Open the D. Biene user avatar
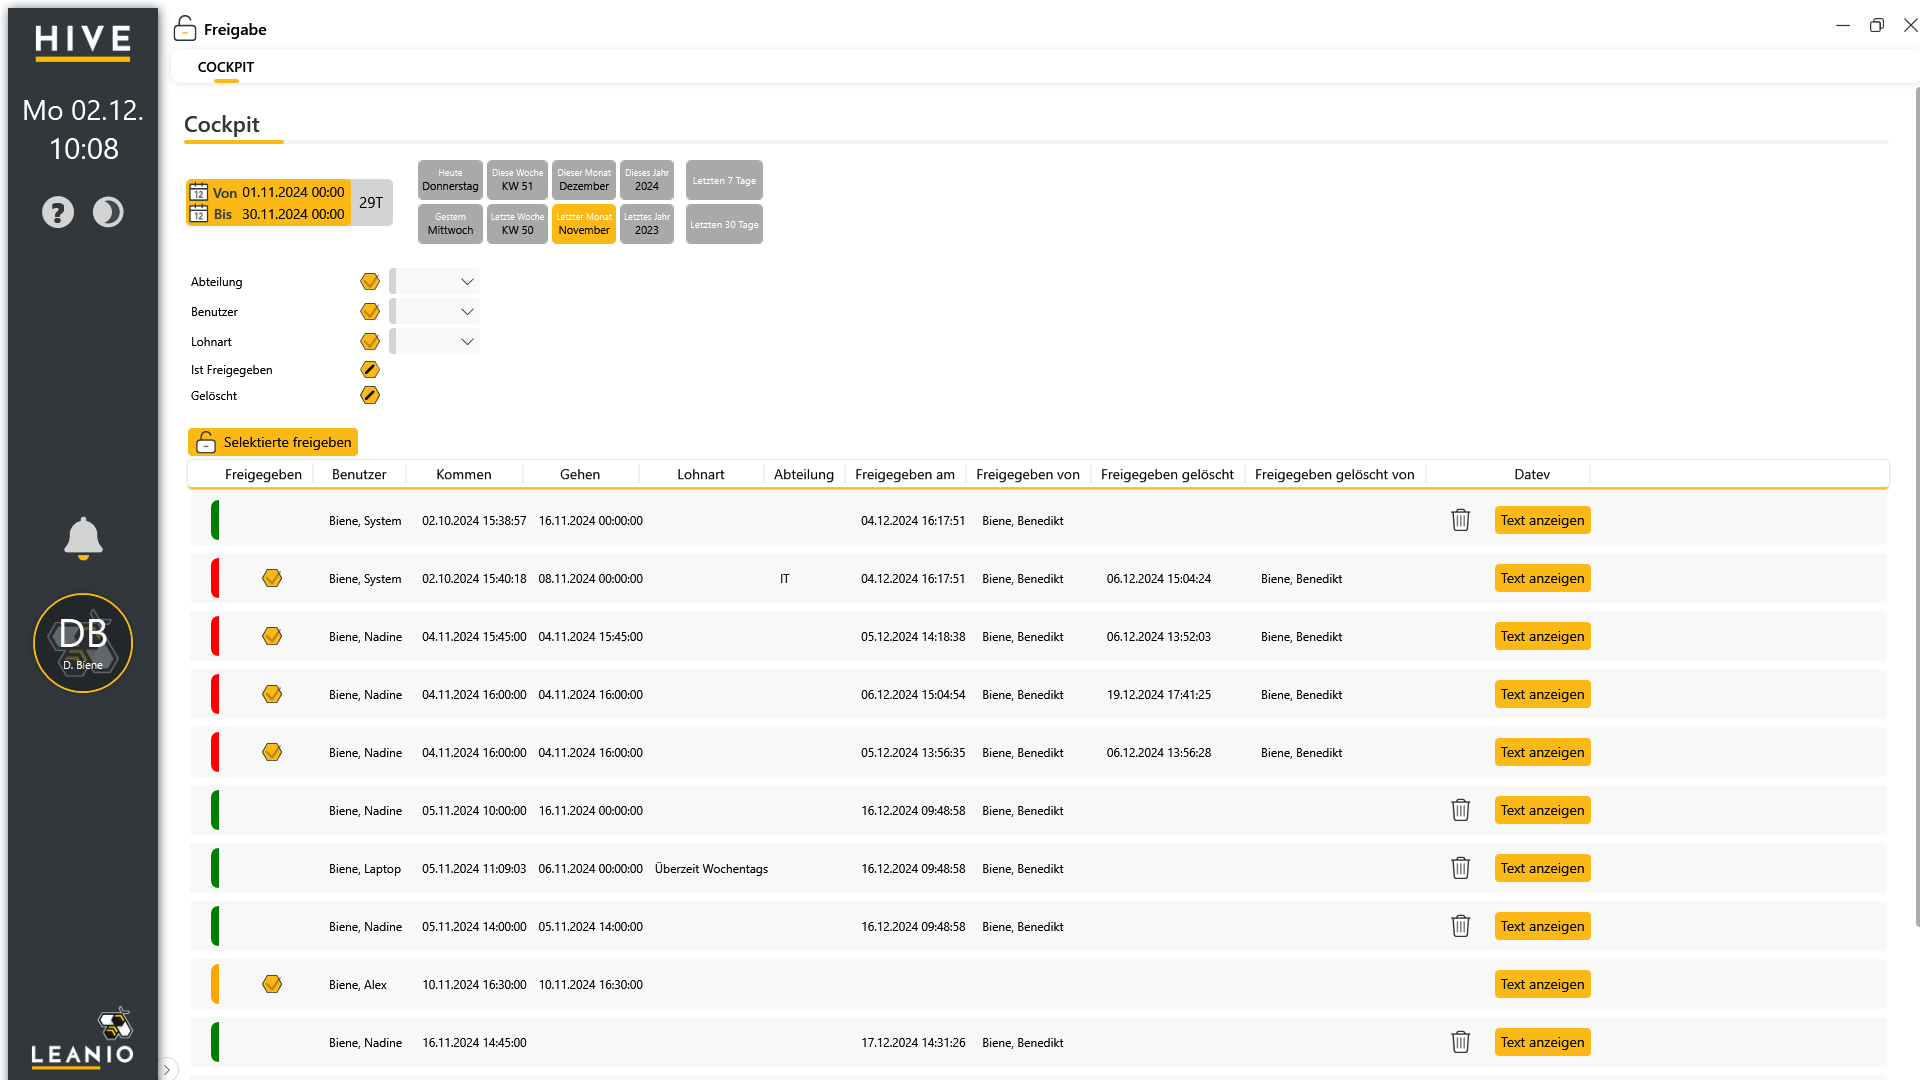Screen dimensions: 1920x1080 (x=83, y=643)
